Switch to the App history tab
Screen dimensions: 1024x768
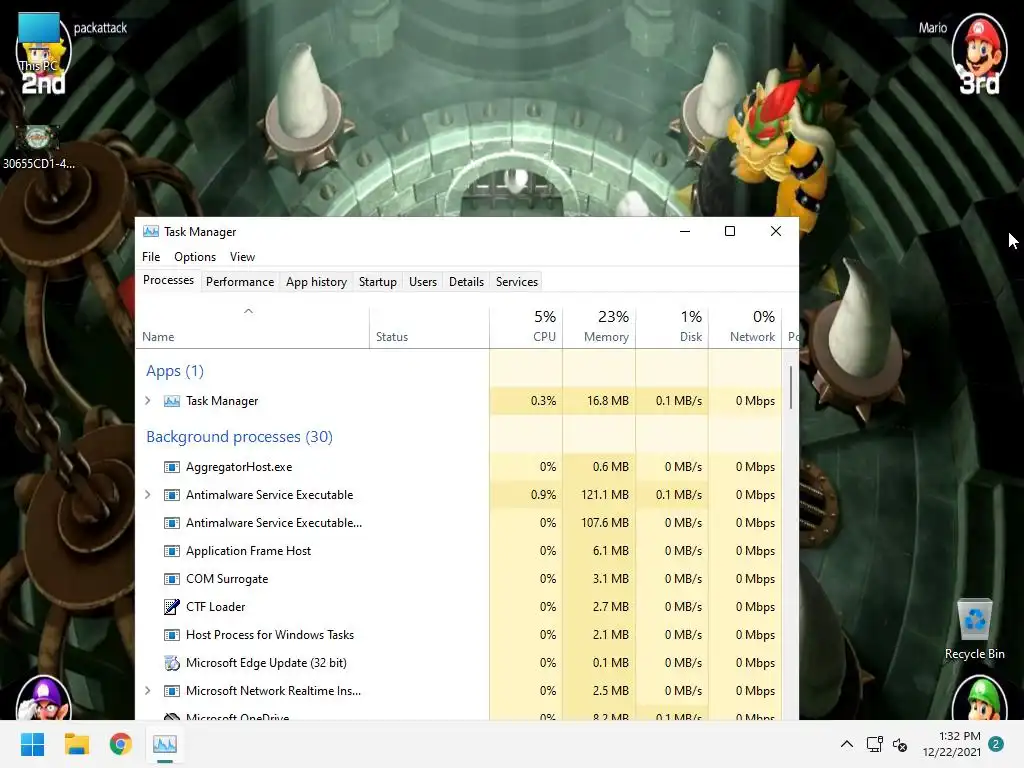coord(316,281)
